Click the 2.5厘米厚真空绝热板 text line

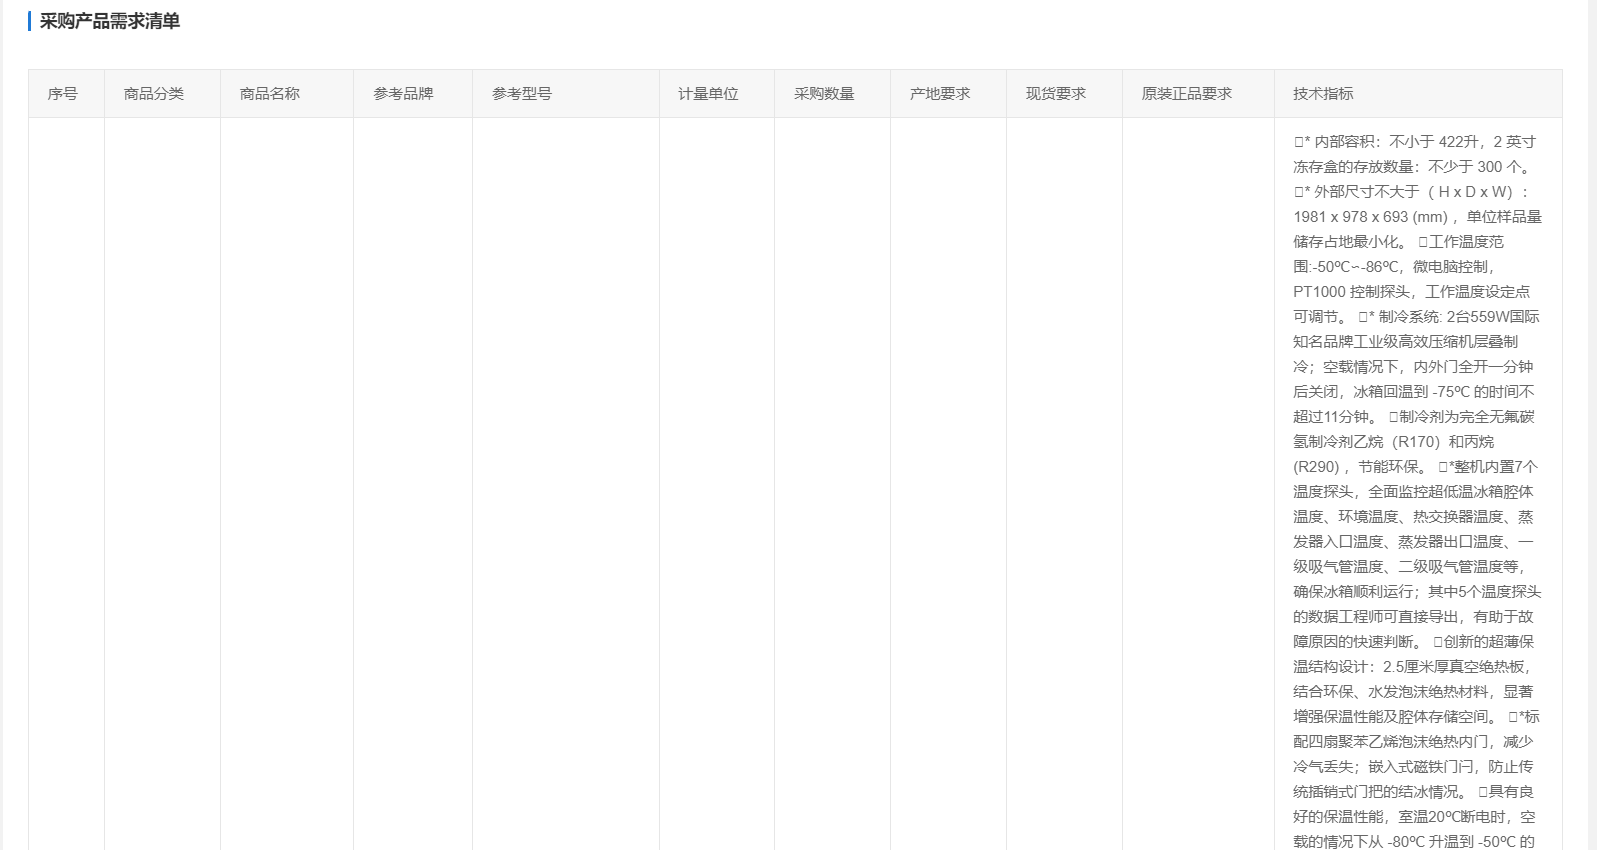click(x=1411, y=667)
